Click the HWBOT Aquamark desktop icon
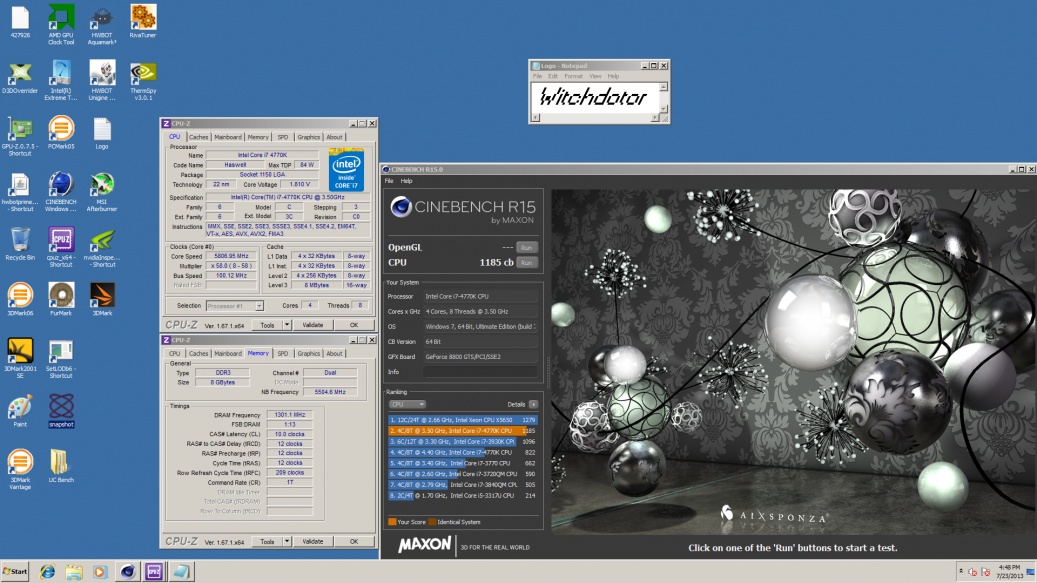Viewport: 1037px width, 583px height. 102,18
